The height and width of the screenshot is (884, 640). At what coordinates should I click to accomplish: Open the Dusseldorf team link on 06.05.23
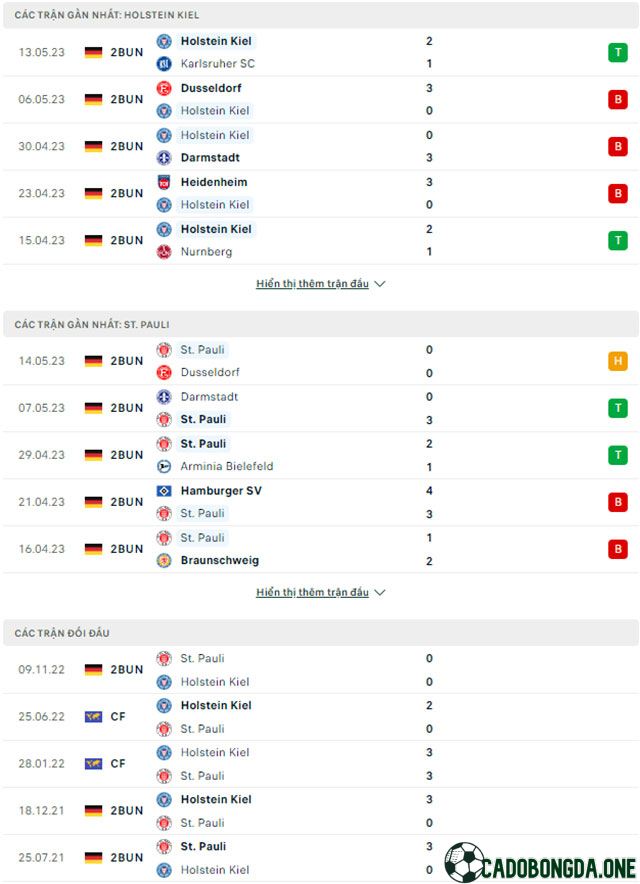(x=211, y=88)
